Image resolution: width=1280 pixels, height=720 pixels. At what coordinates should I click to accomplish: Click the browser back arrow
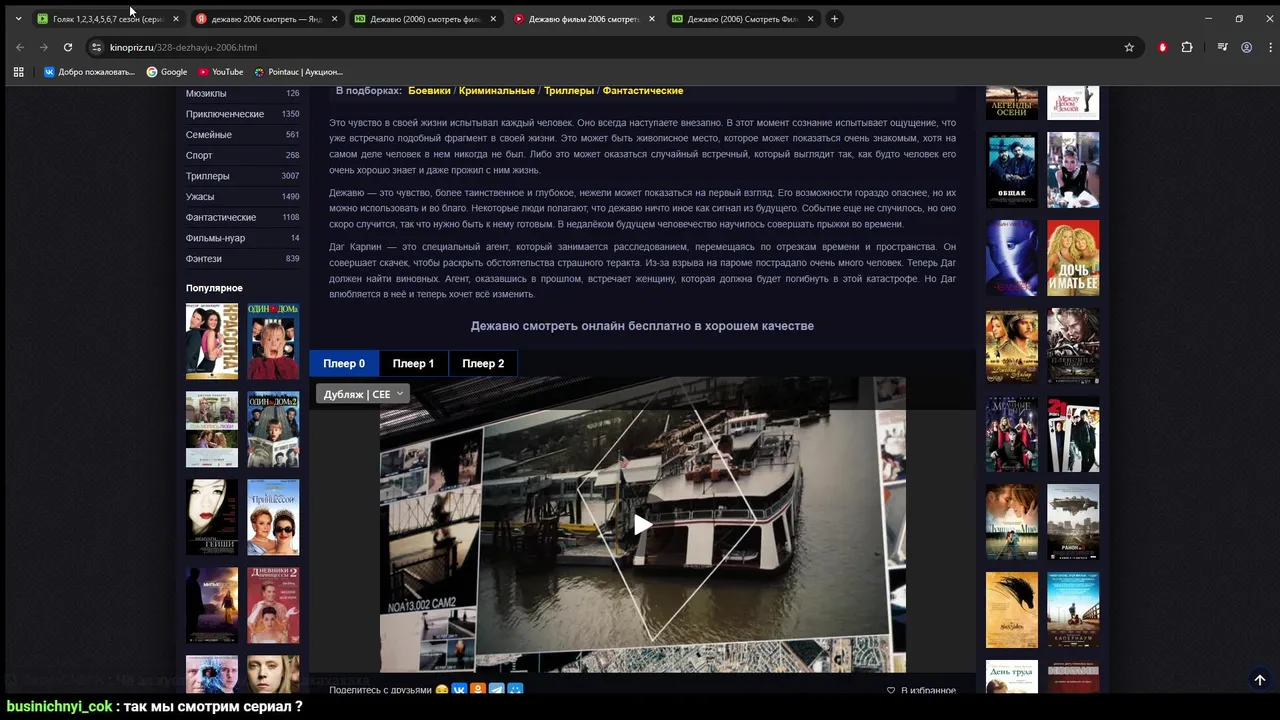pyautogui.click(x=19, y=47)
